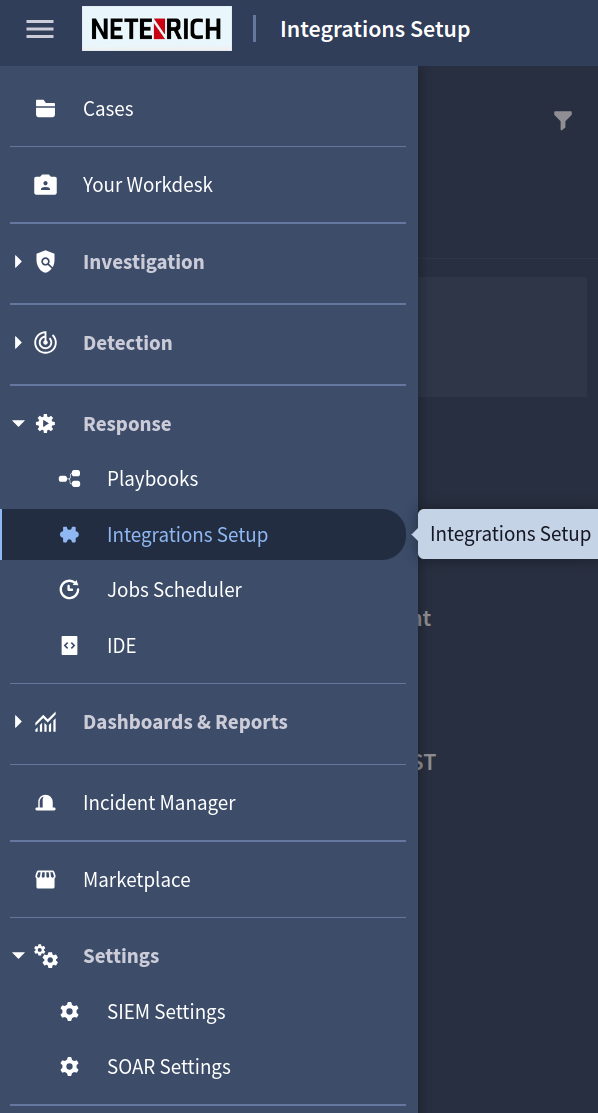Select the Jobs Scheduler clock icon
Image resolution: width=598 pixels, height=1113 pixels.
coord(69,589)
